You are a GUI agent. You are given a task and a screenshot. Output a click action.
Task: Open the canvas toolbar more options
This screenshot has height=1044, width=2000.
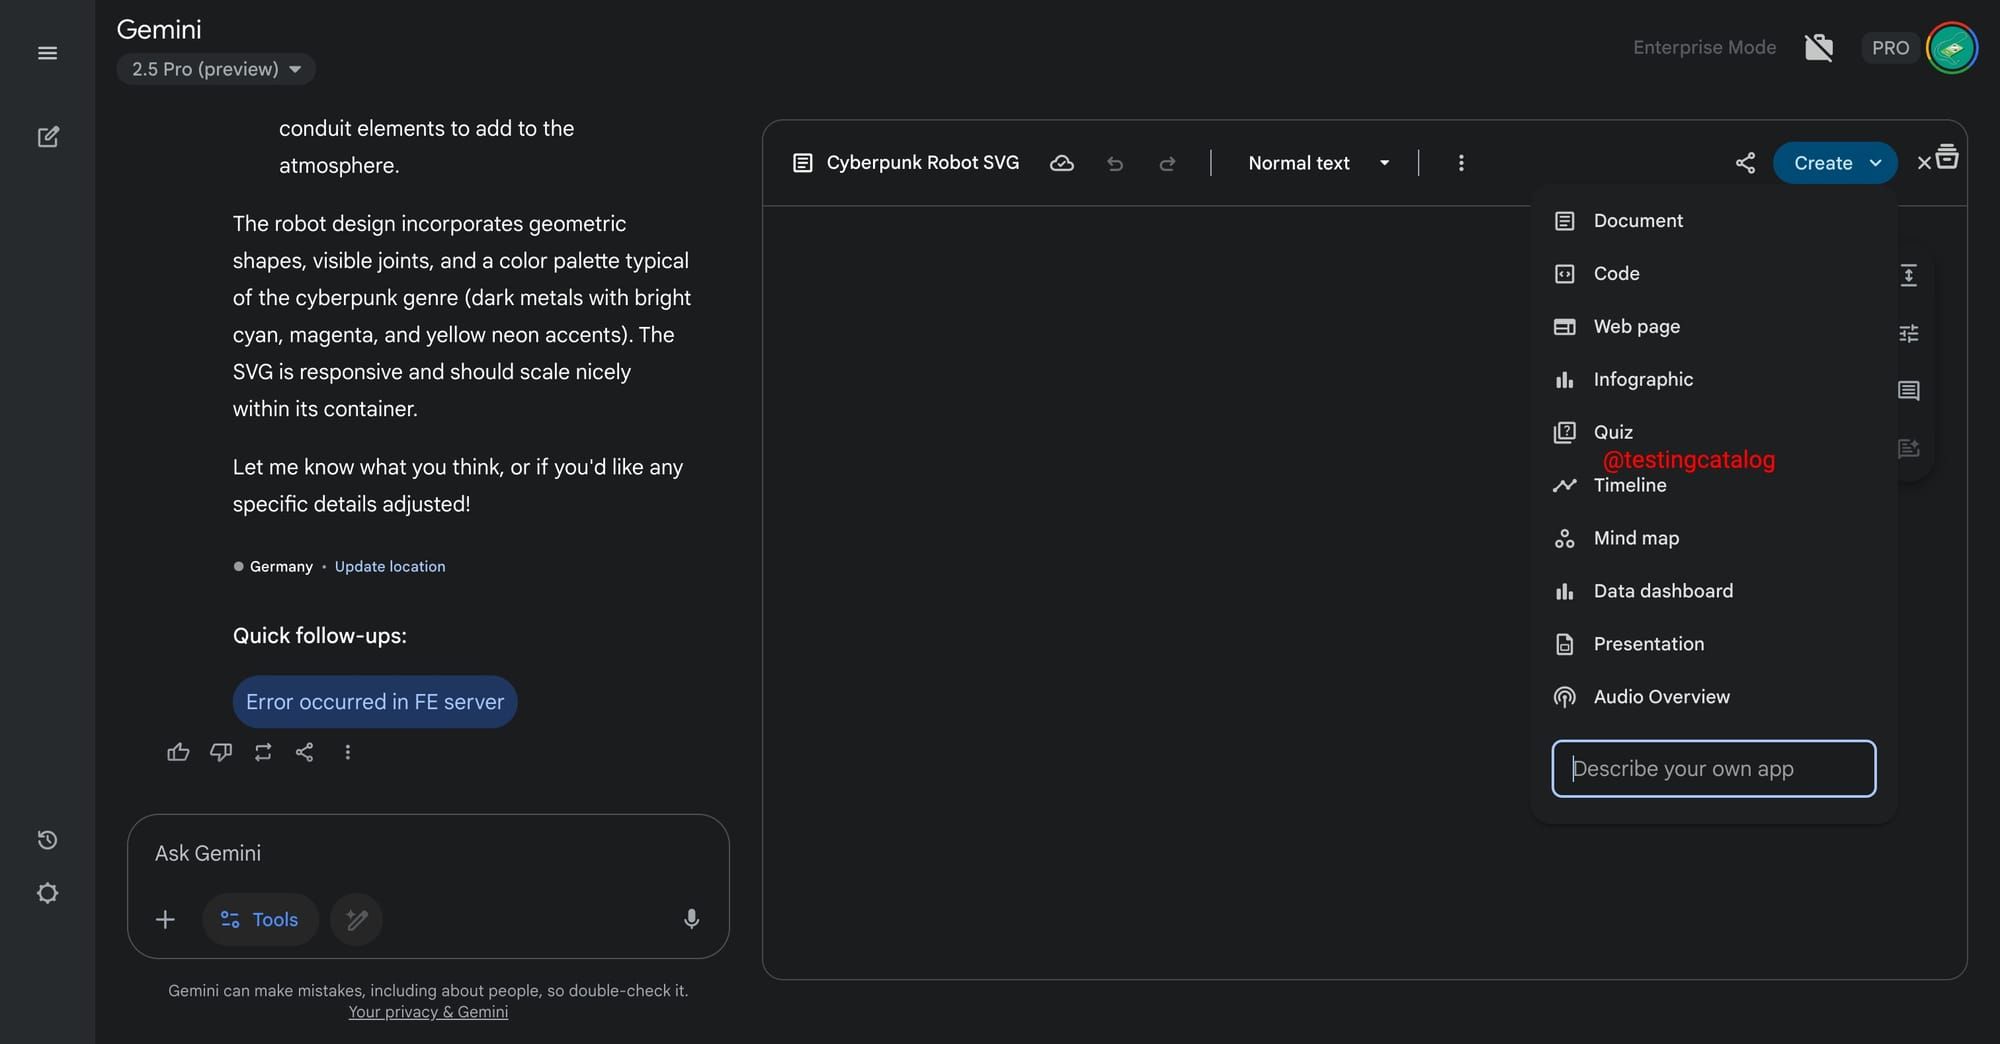(1461, 163)
